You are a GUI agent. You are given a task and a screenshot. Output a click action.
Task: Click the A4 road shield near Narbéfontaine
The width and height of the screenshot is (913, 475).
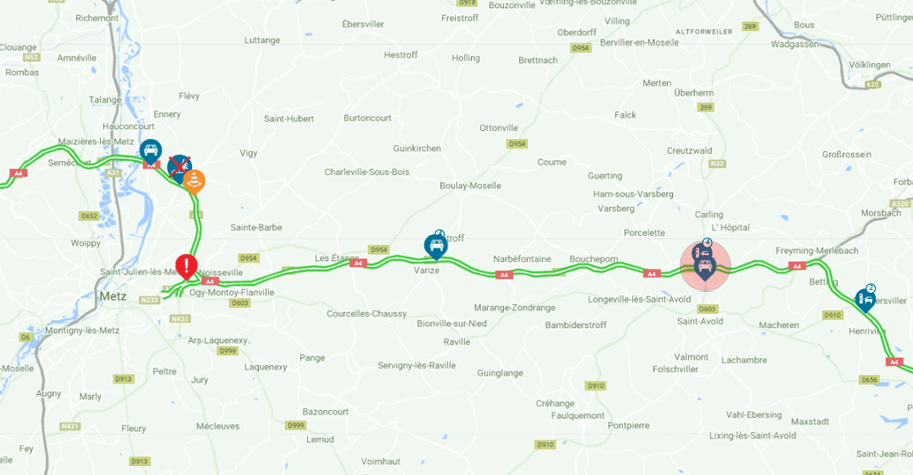[x=504, y=275]
